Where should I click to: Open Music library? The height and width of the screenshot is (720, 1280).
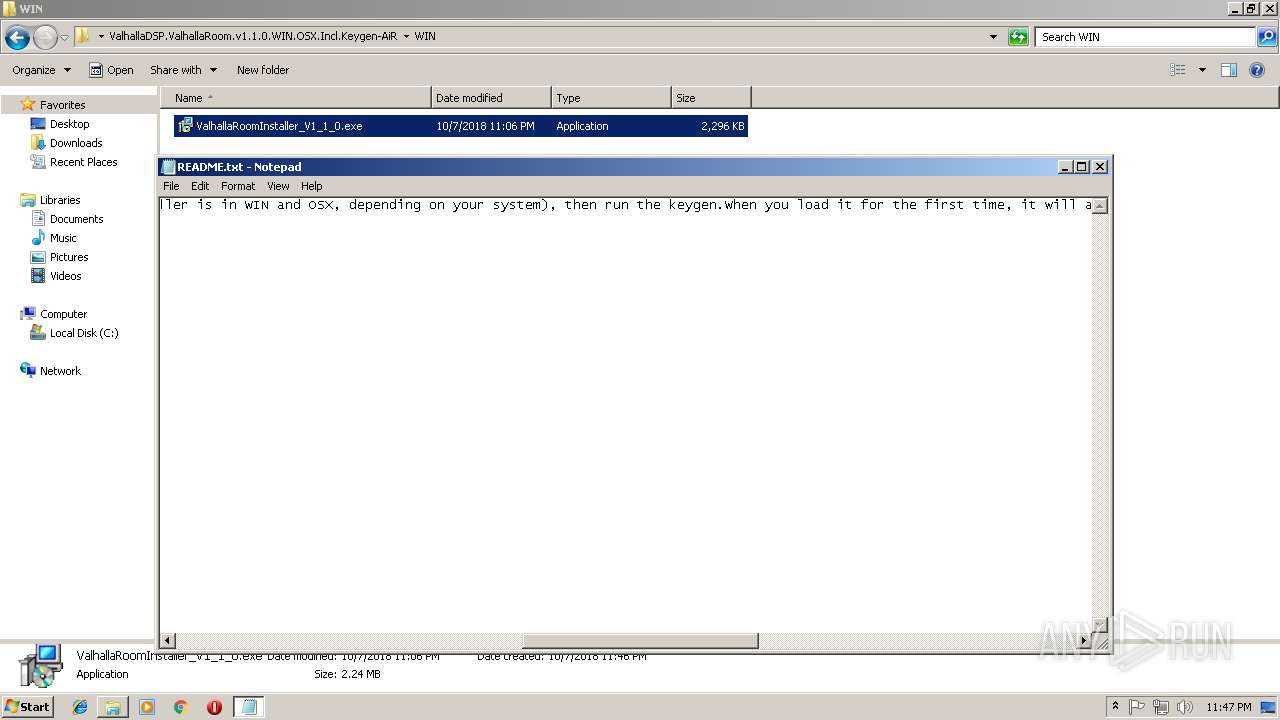coord(63,238)
